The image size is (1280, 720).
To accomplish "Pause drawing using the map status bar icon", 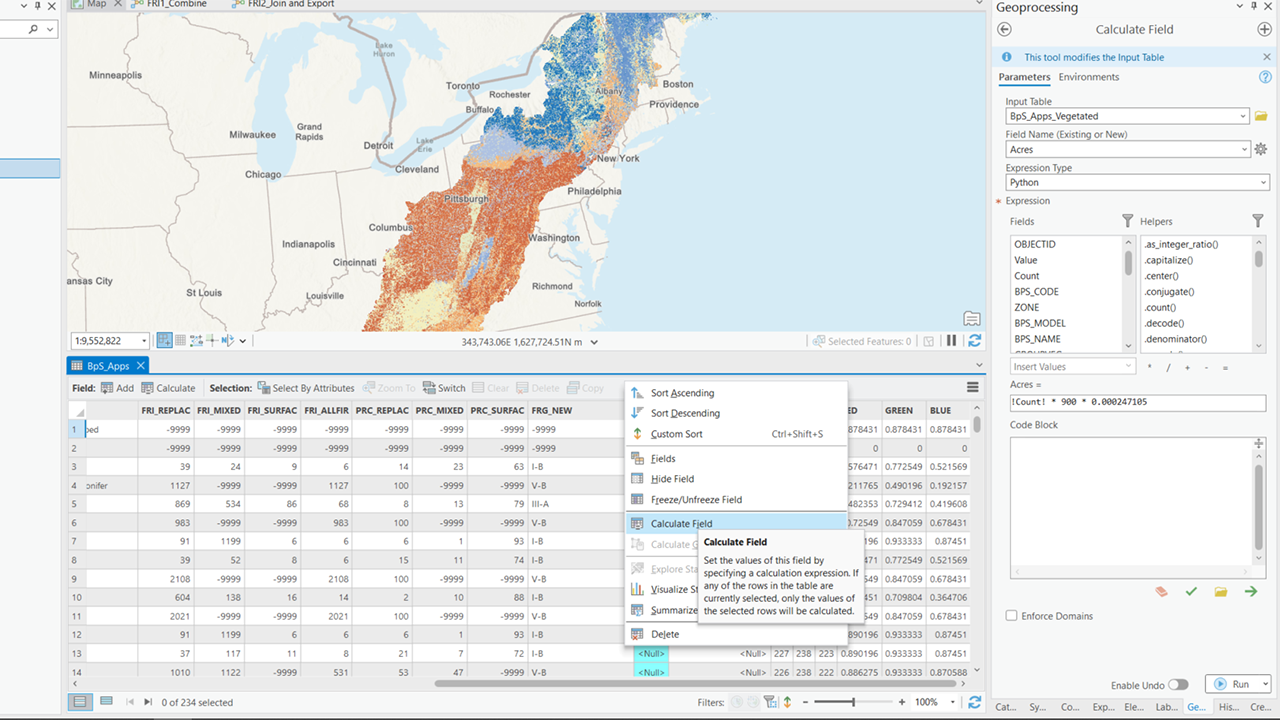I will [951, 340].
